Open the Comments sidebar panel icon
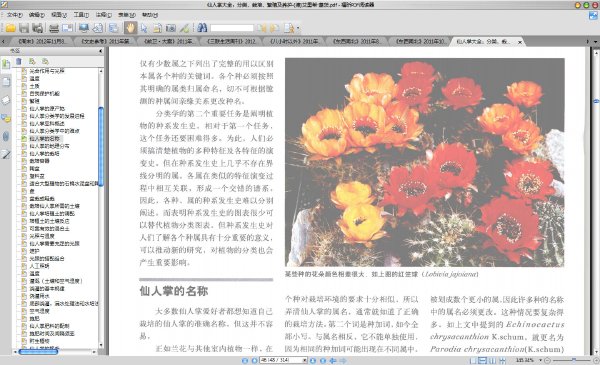This screenshot has width=600, height=365. pyautogui.click(x=6, y=119)
